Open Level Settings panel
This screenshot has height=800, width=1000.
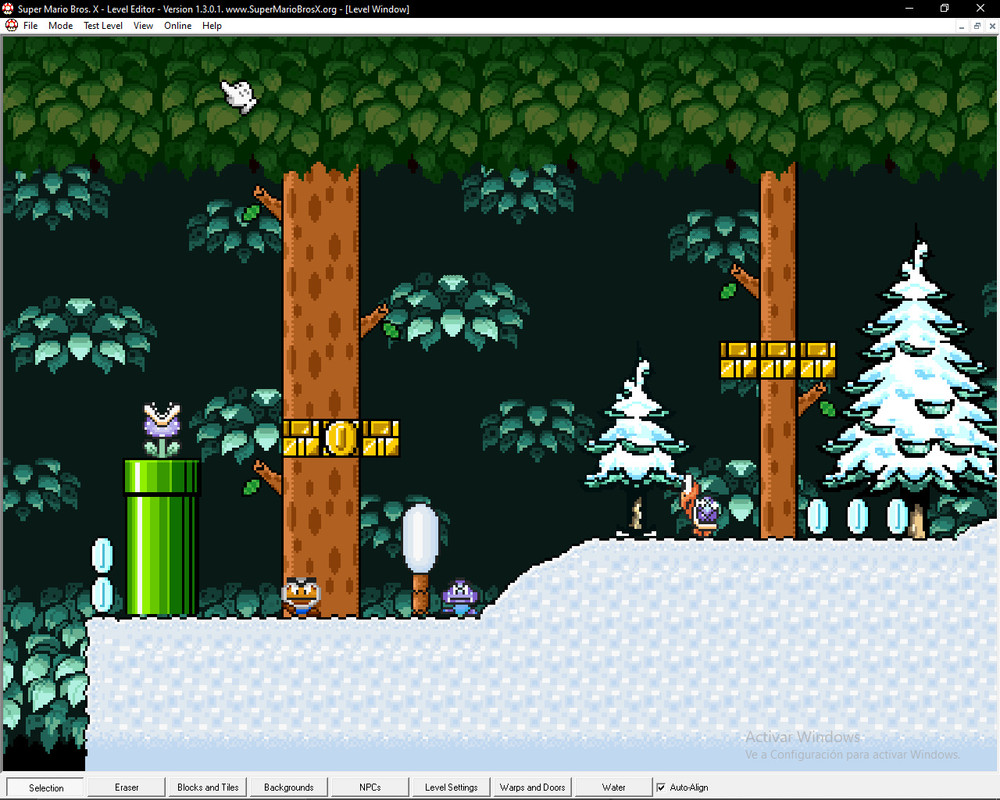(x=452, y=787)
